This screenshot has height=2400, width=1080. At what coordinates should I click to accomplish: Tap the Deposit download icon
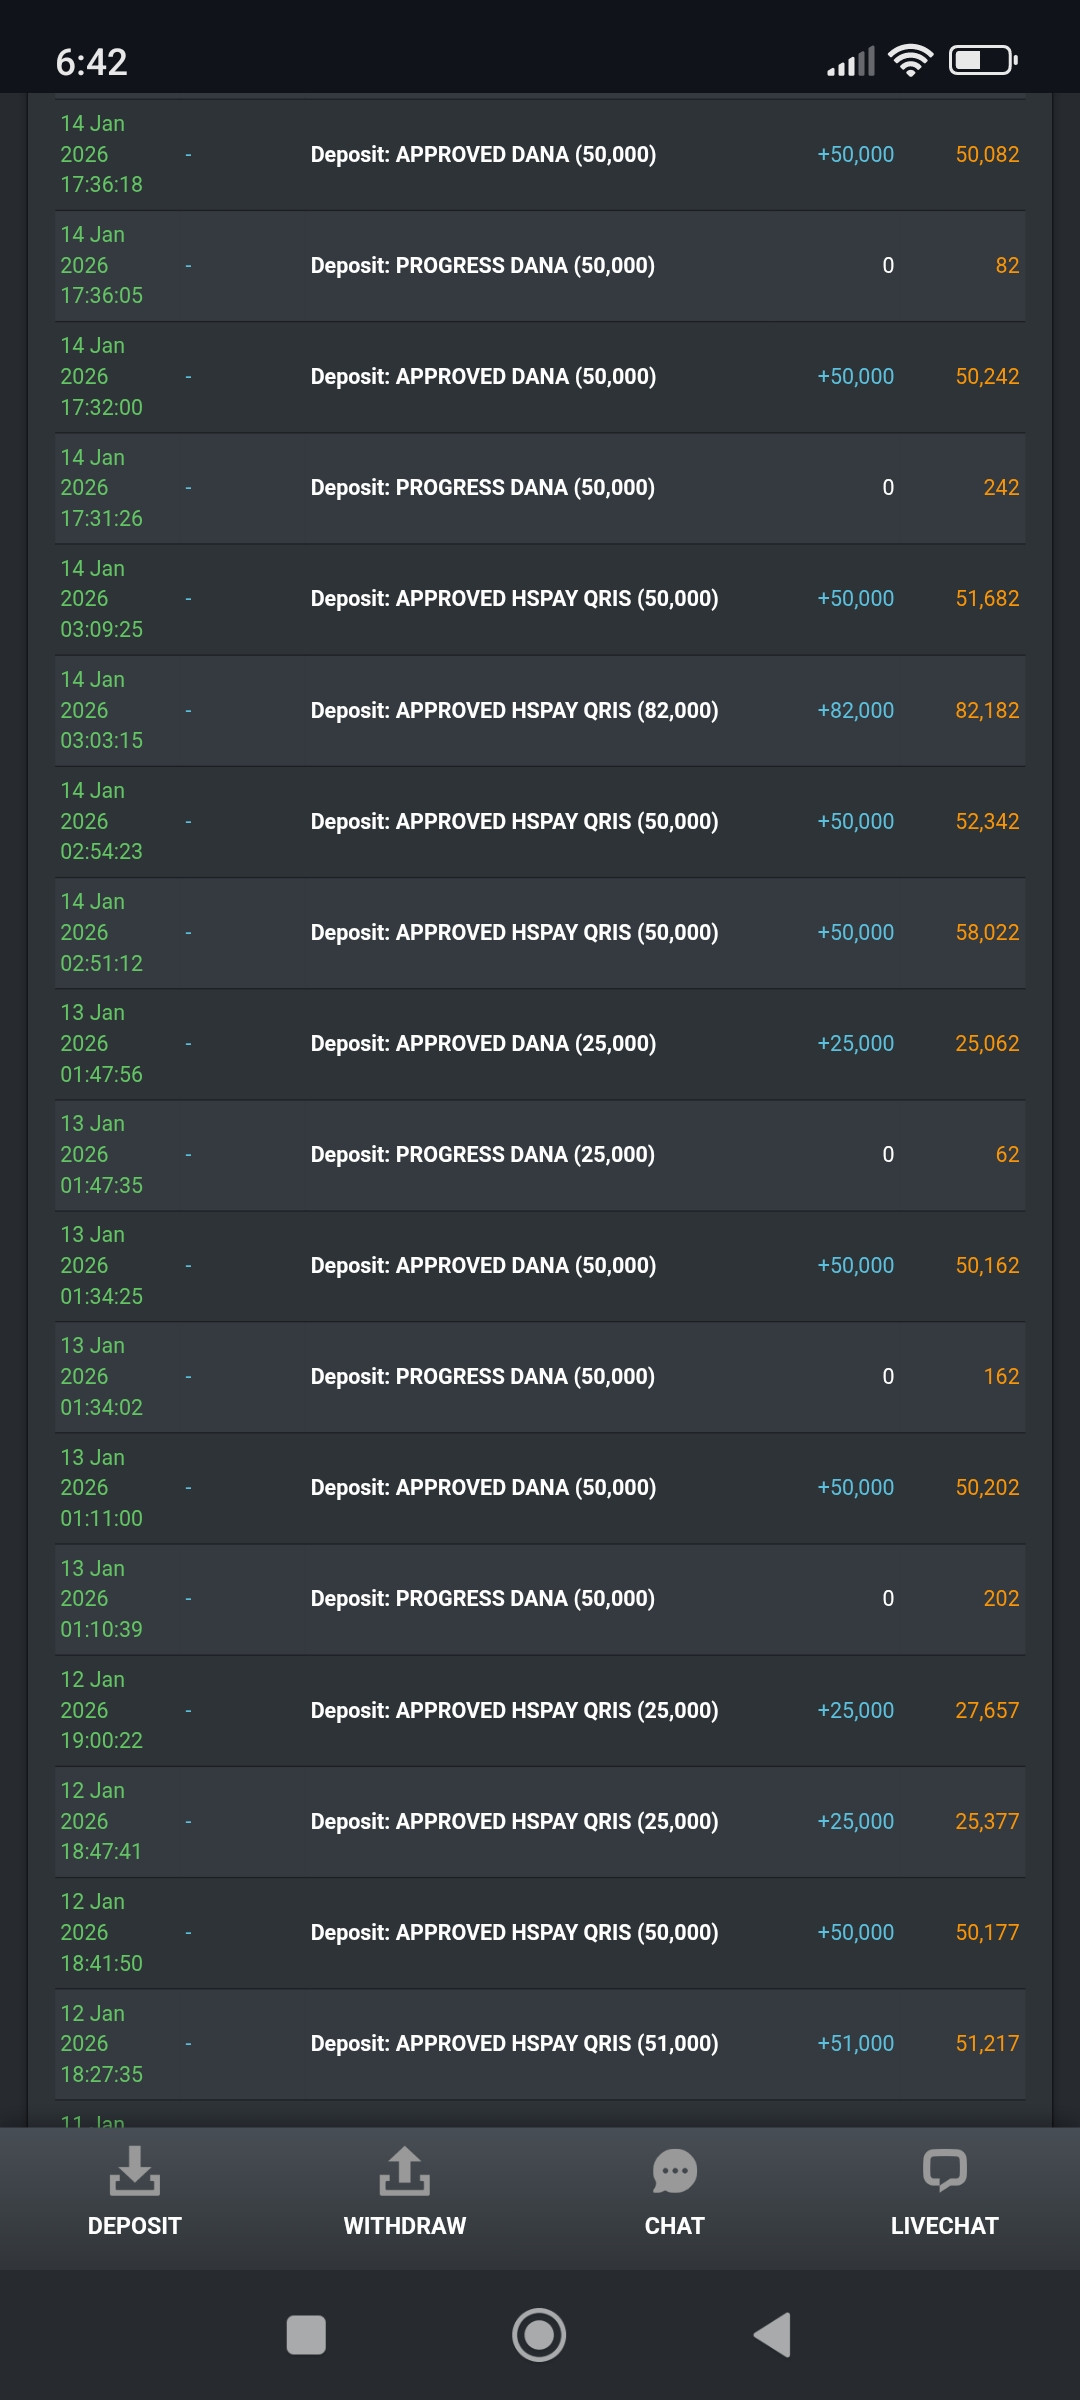click(x=134, y=2171)
